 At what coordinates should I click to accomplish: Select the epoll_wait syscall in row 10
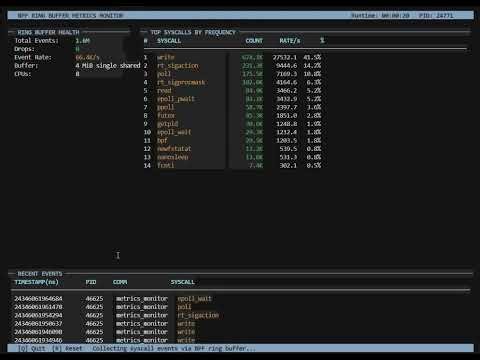(x=174, y=132)
